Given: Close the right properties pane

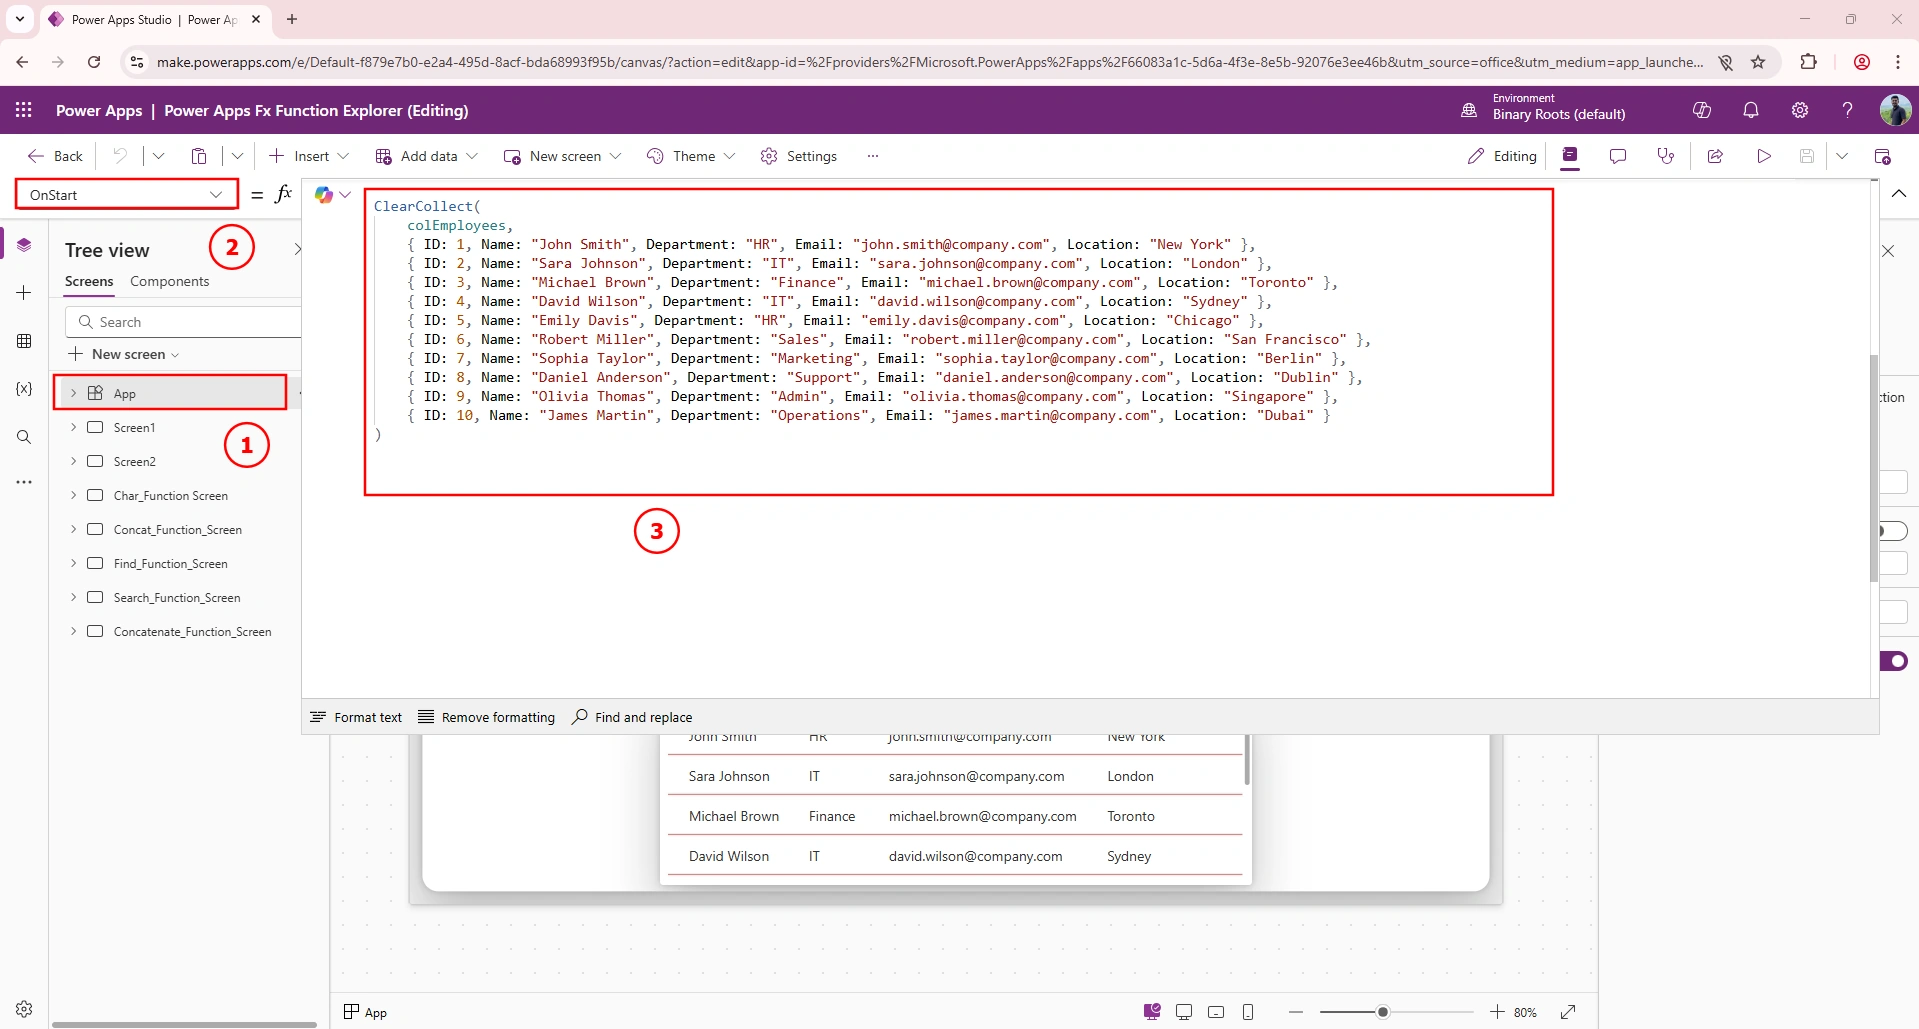Looking at the screenshot, I should (x=1888, y=251).
